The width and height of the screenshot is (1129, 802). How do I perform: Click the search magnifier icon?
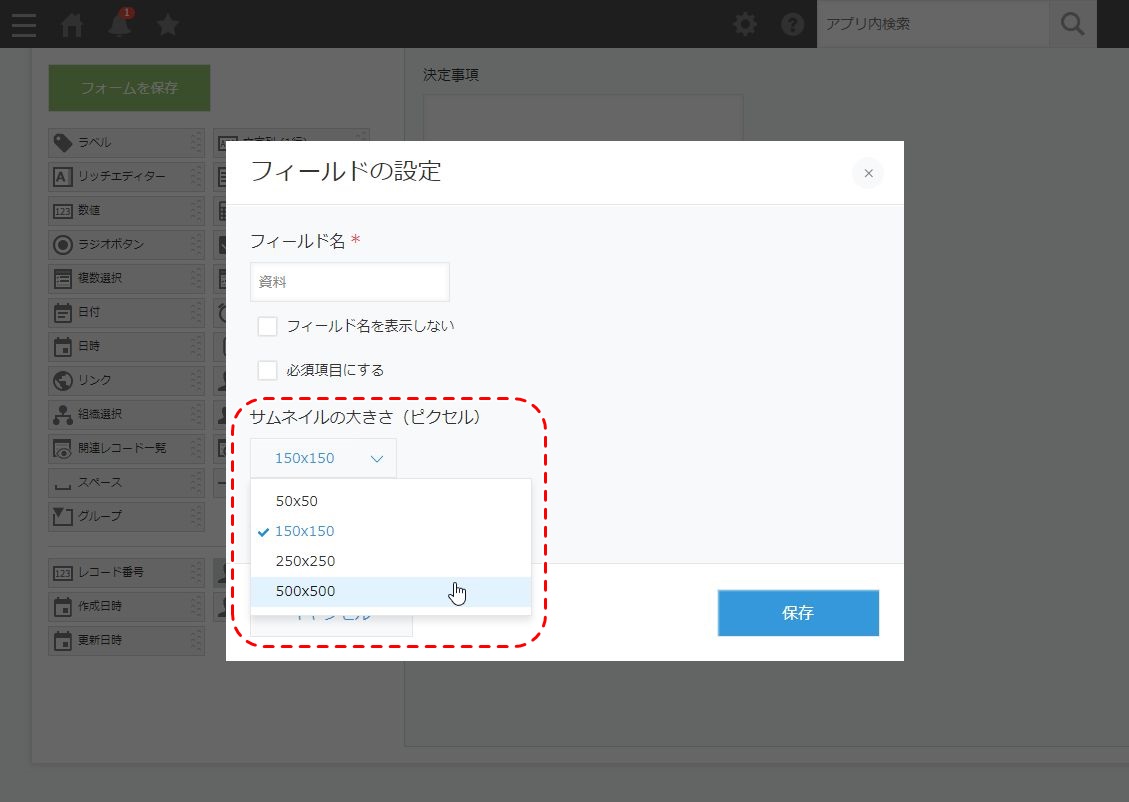pos(1072,24)
